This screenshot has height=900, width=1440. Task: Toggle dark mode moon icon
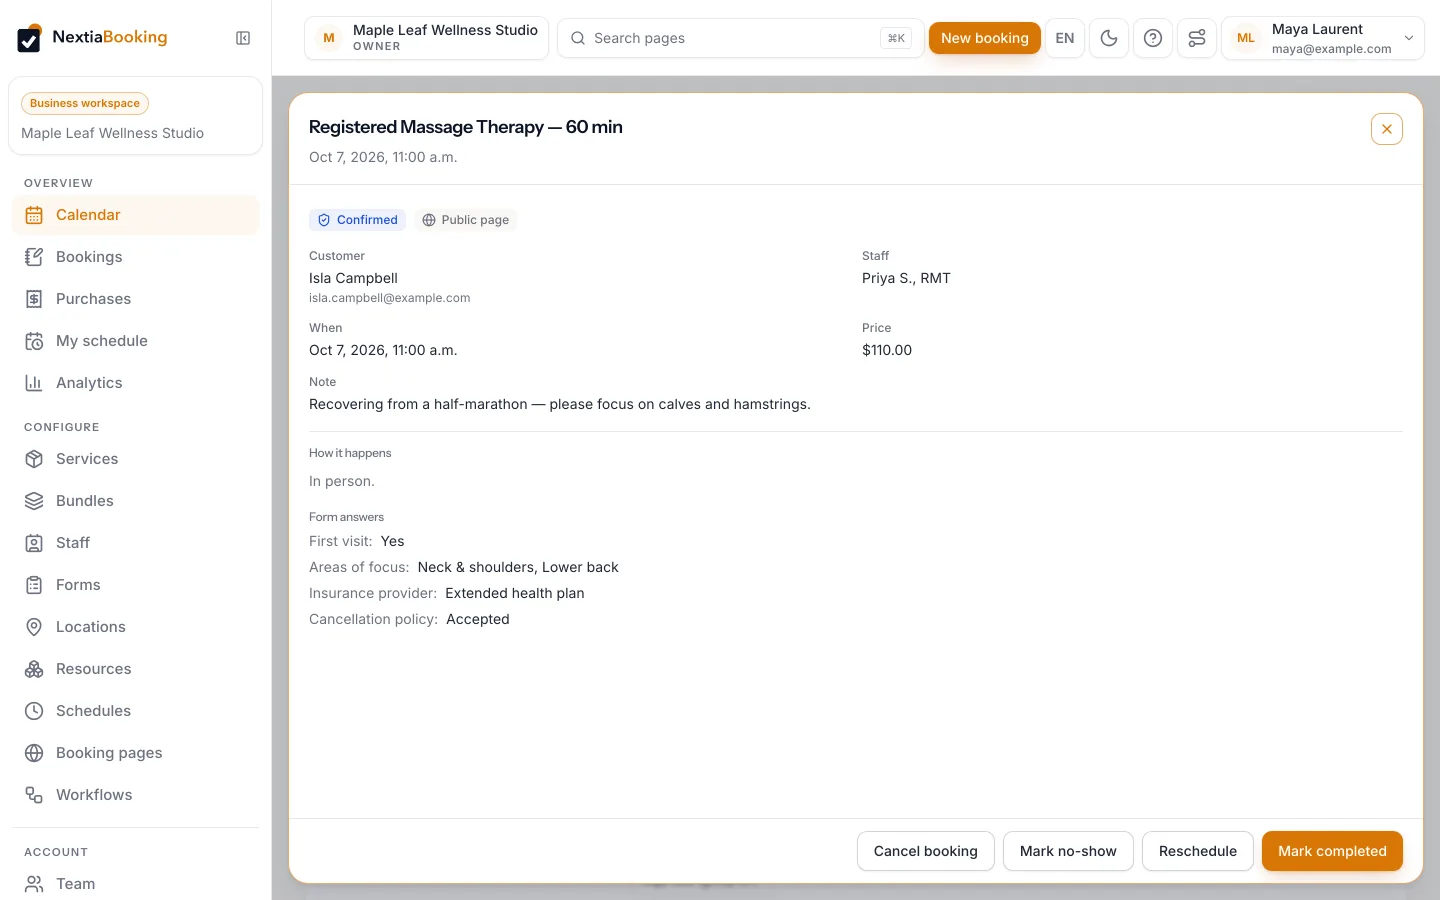coord(1109,38)
